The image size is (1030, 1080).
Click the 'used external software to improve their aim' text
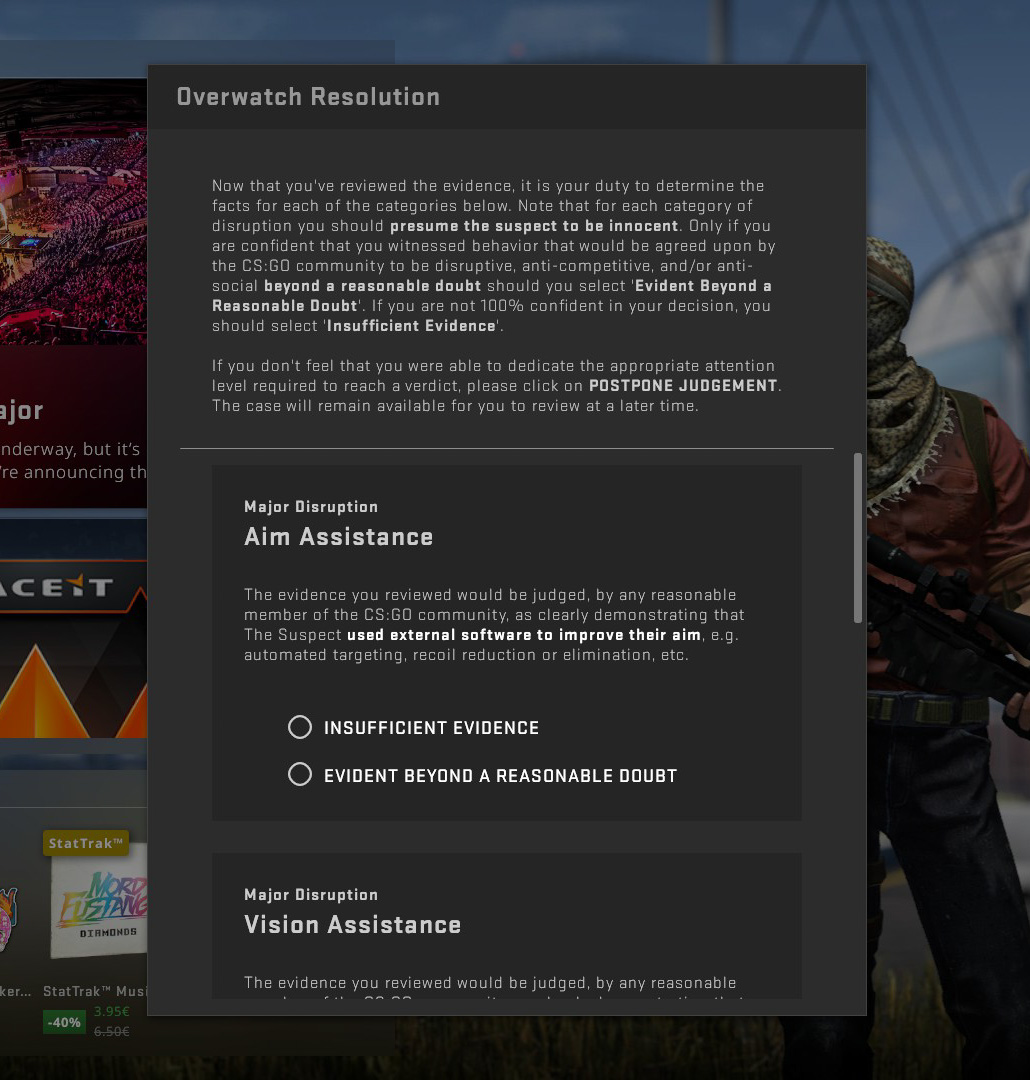click(524, 635)
